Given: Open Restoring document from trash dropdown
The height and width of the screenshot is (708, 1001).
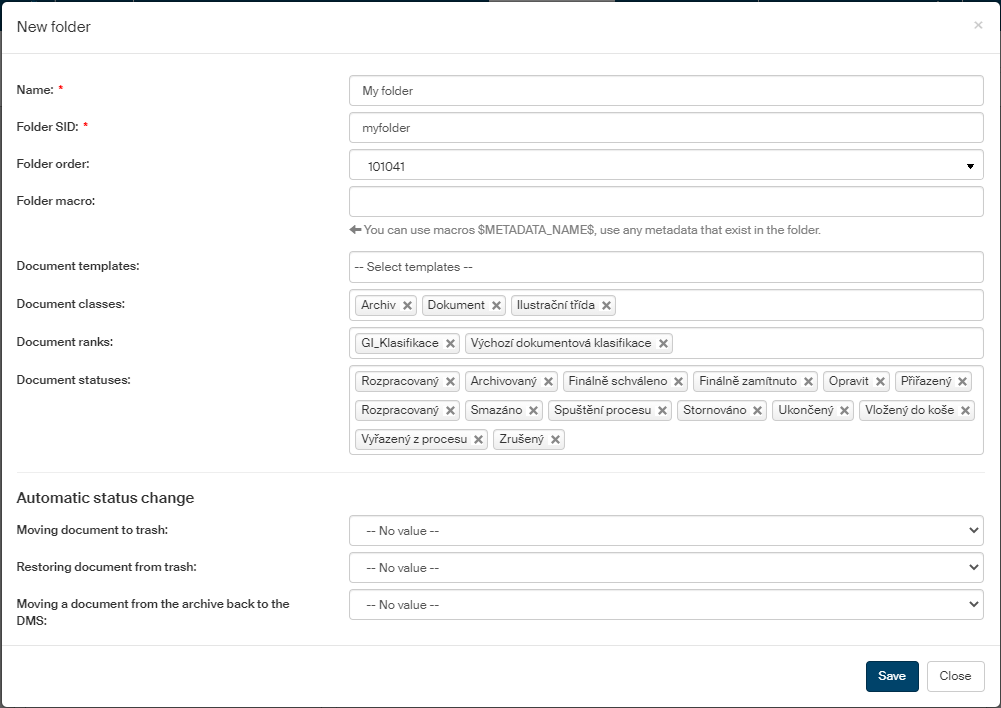Looking at the screenshot, I should tap(666, 568).
